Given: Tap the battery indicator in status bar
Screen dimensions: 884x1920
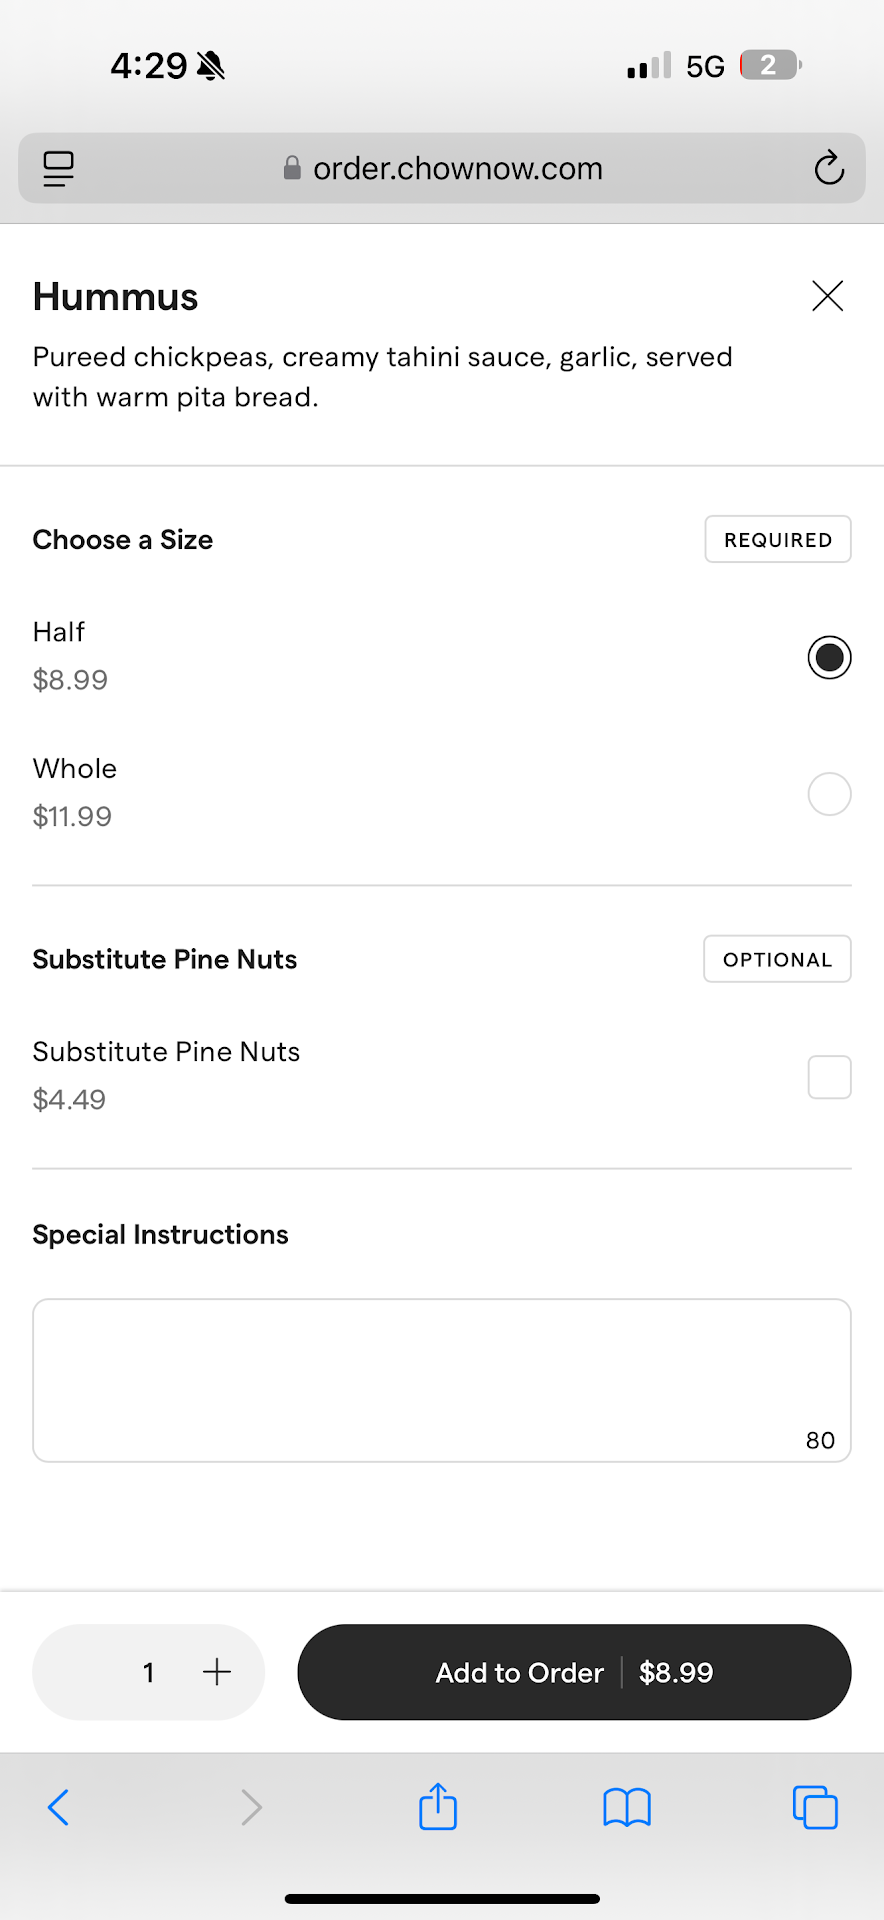Looking at the screenshot, I should (769, 66).
